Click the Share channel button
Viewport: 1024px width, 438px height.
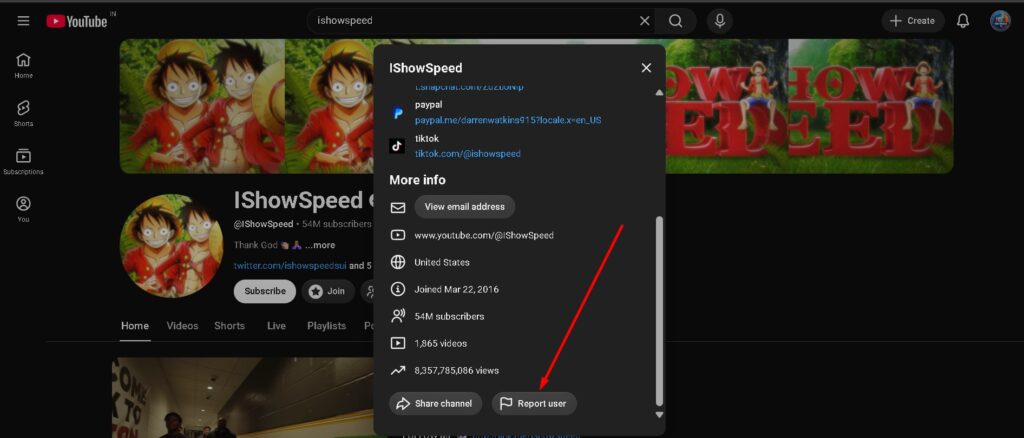436,403
